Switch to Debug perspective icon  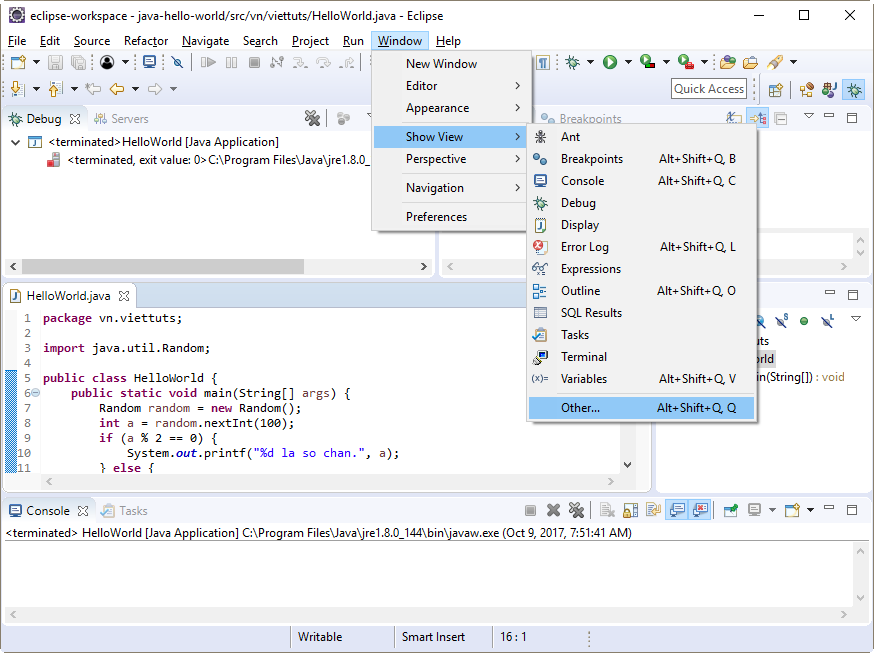[854, 89]
